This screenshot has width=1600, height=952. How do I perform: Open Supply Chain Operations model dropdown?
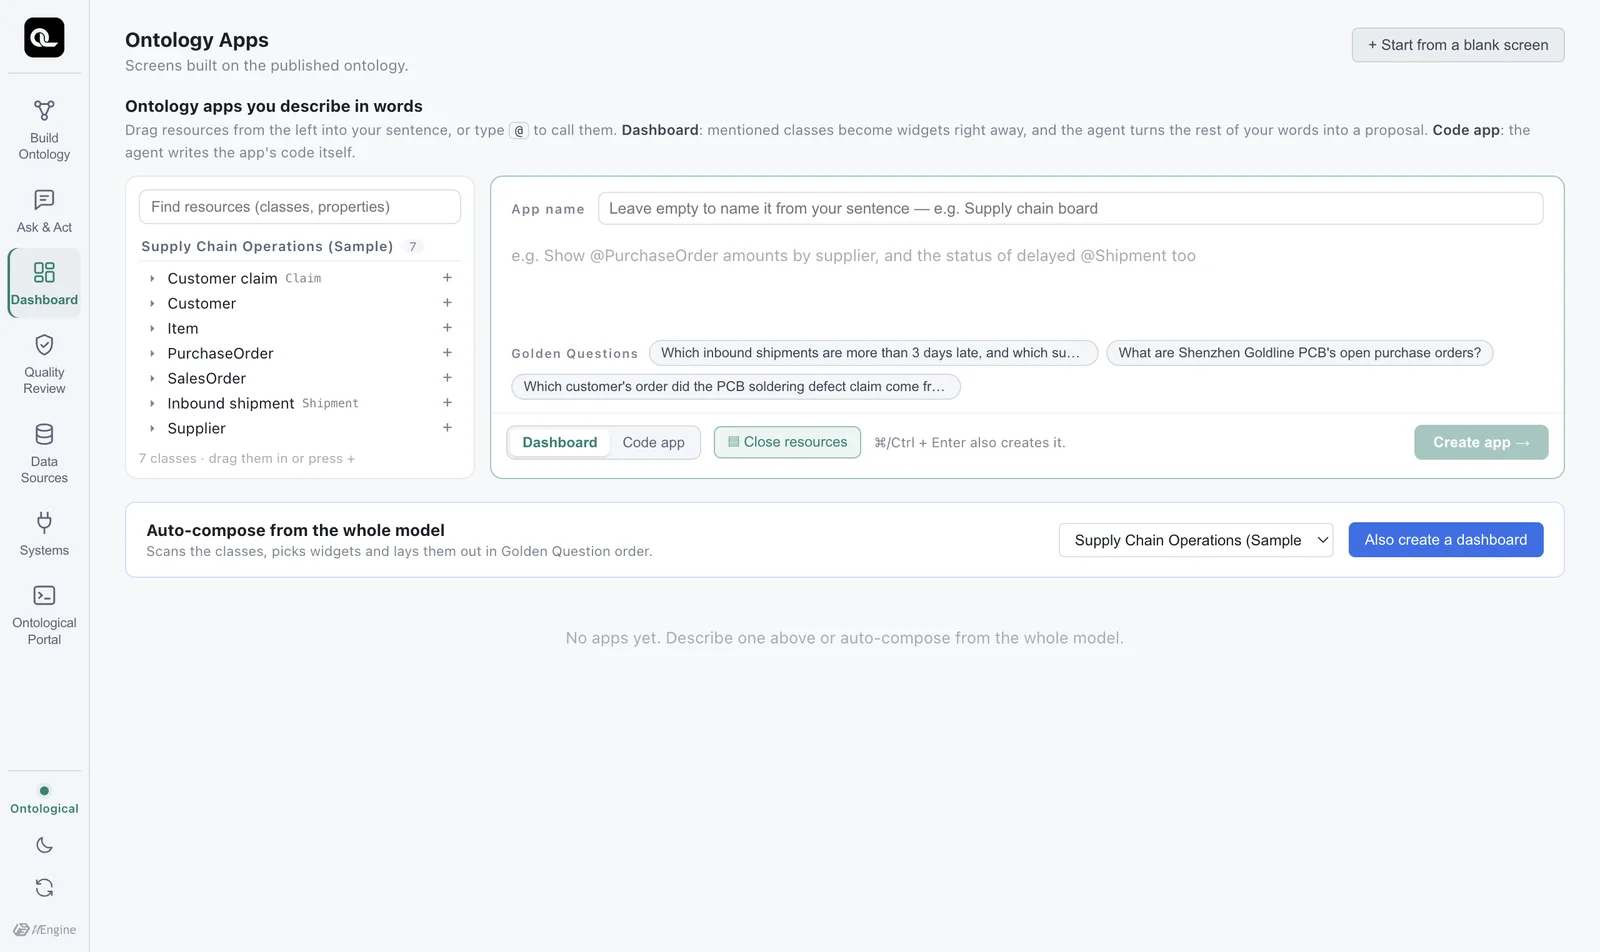1196,540
